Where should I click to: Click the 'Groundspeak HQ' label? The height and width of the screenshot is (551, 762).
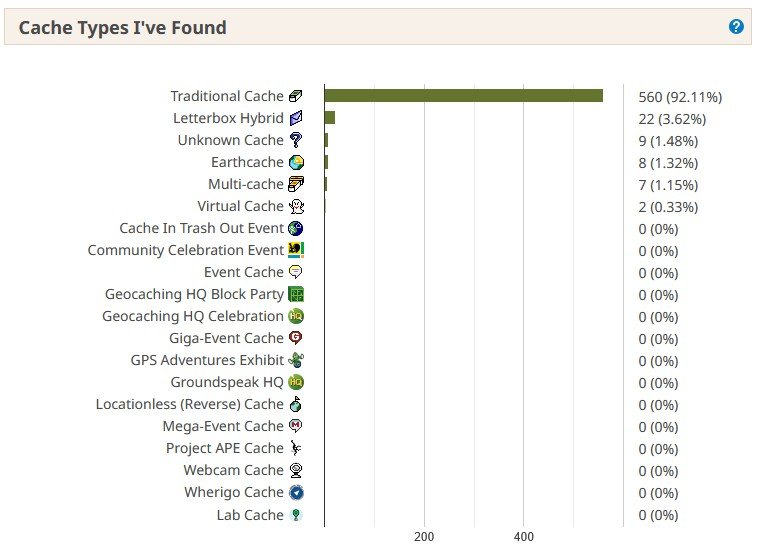tap(227, 382)
